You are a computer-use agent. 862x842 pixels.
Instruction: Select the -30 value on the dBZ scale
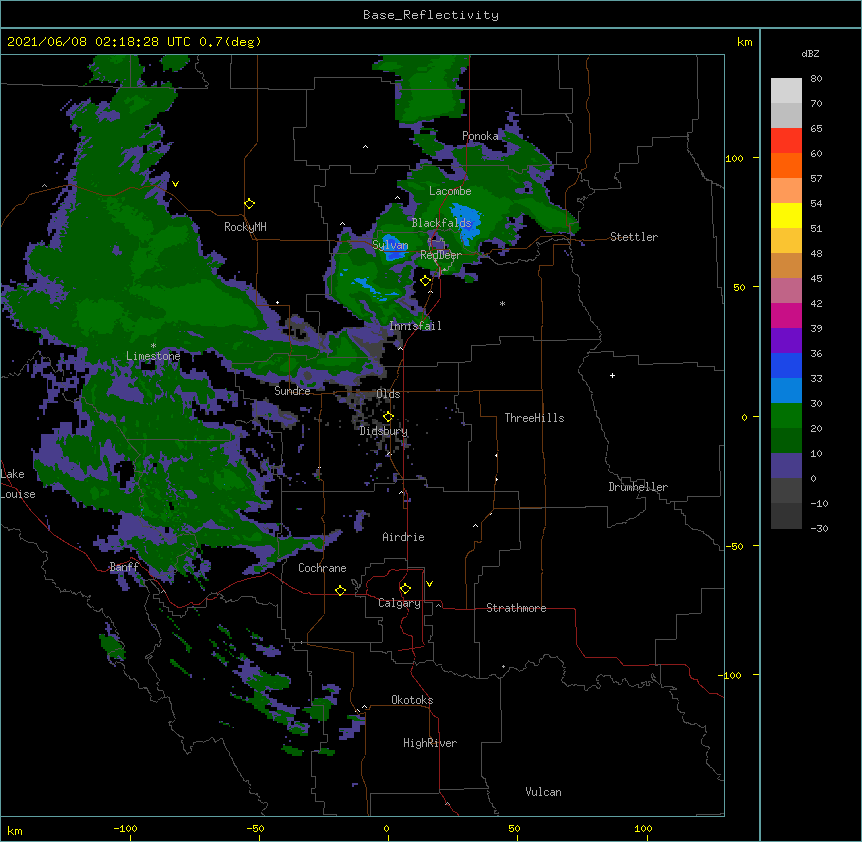(x=819, y=529)
